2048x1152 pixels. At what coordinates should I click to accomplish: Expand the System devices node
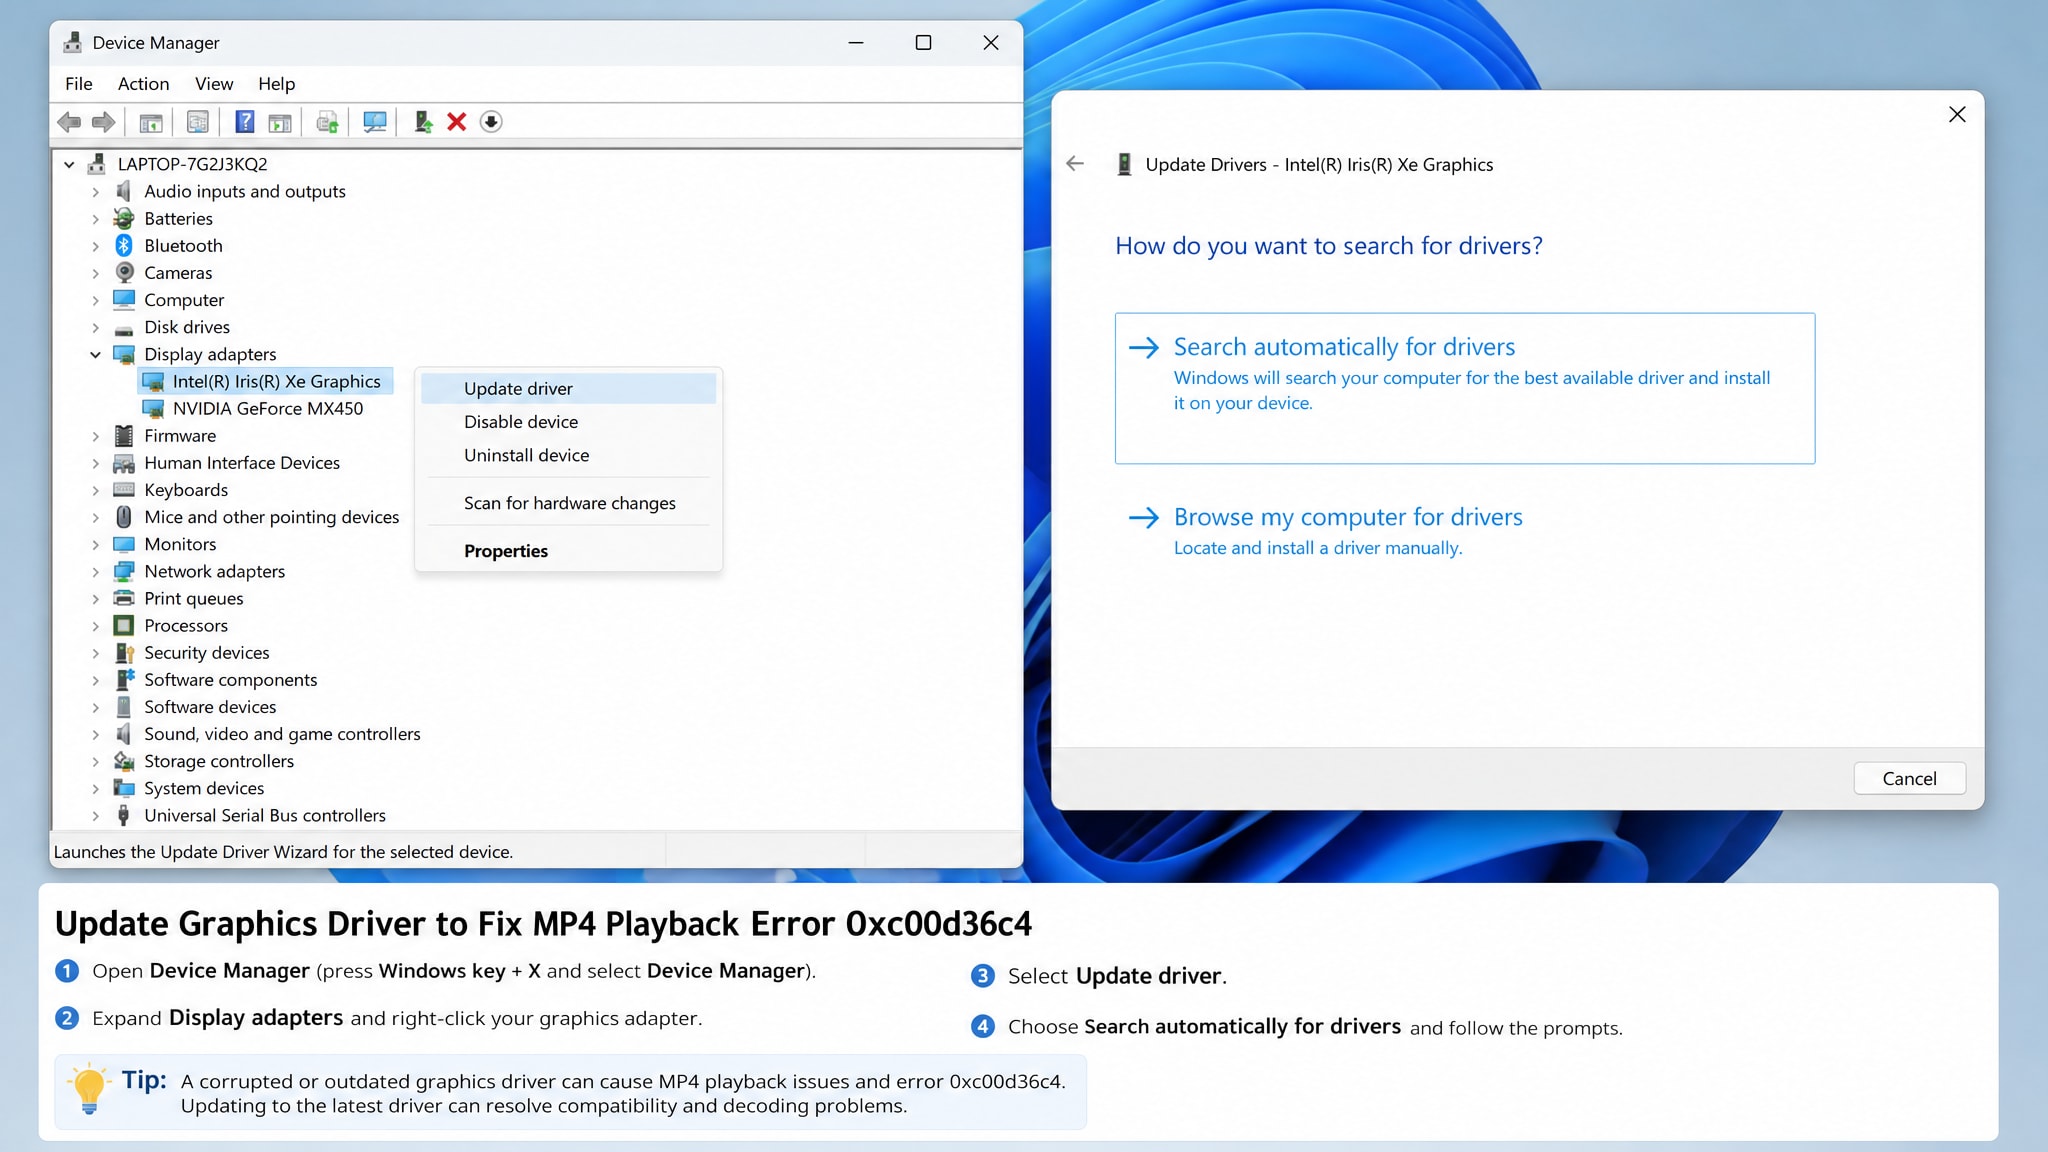point(96,788)
